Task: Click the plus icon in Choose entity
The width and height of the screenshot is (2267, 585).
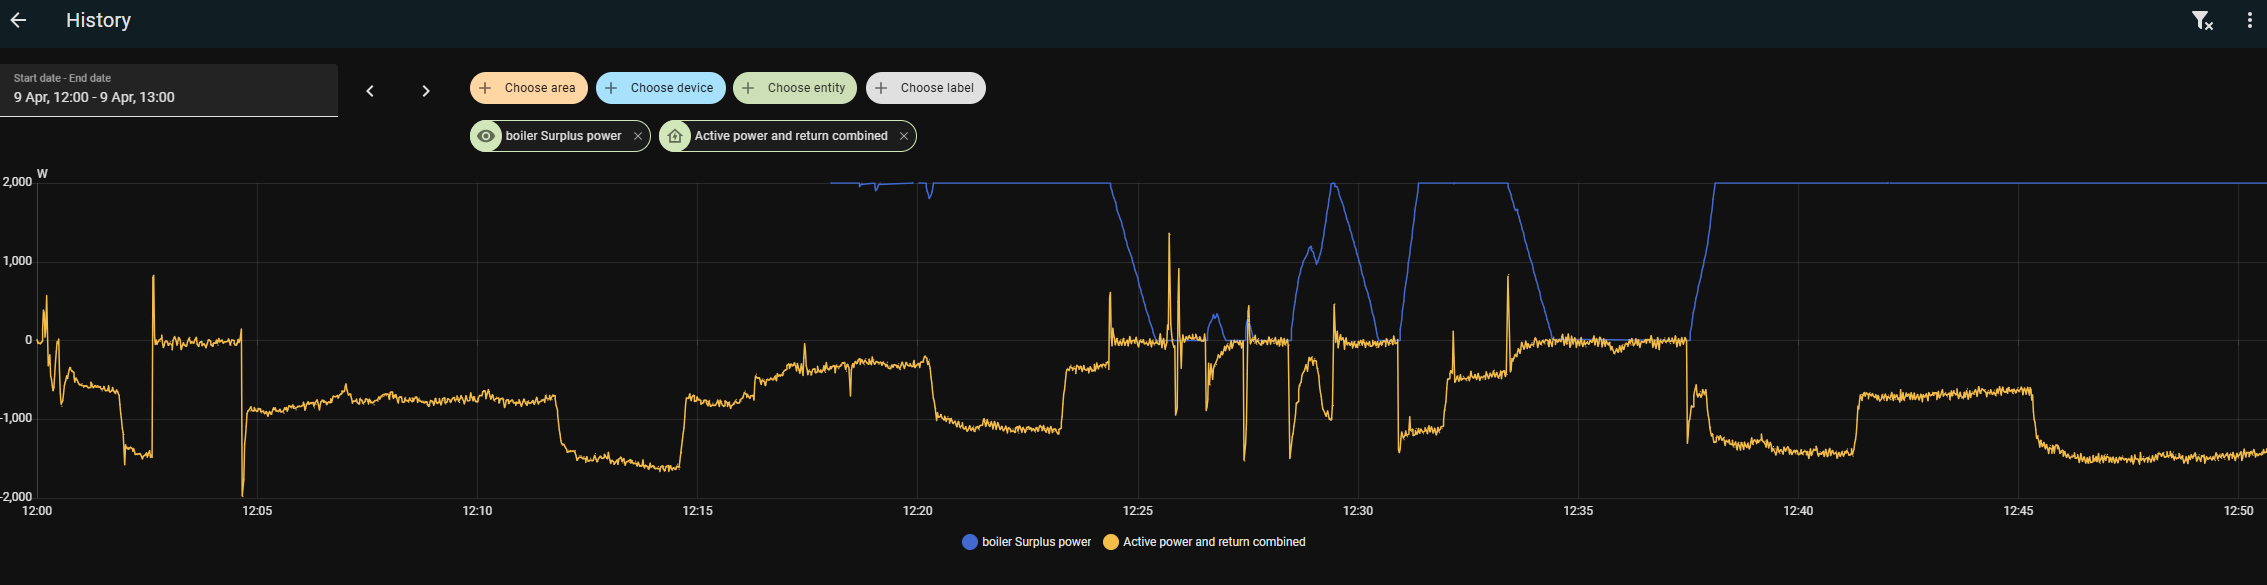Action: point(748,88)
